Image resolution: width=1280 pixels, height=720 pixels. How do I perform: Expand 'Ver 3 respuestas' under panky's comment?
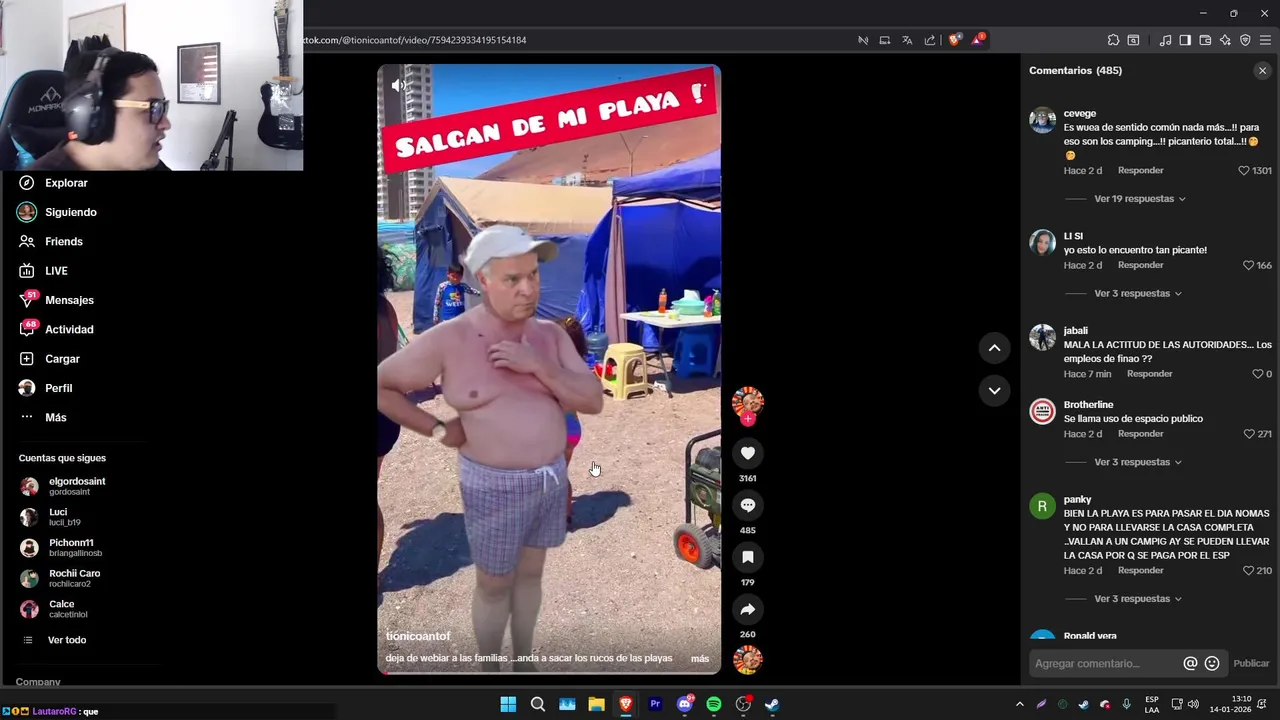click(x=1138, y=599)
